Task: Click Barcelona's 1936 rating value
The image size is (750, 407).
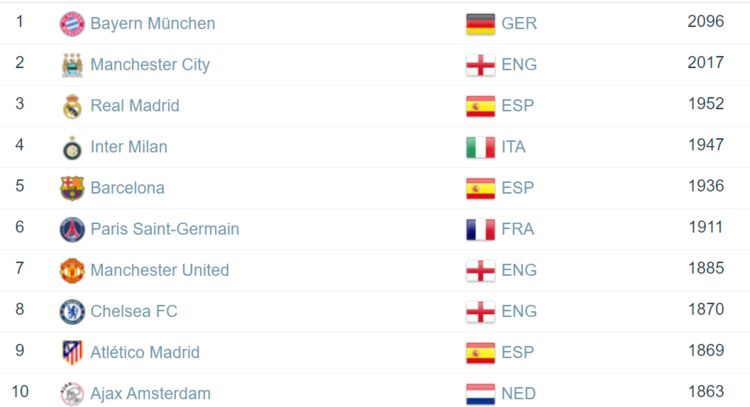Action: pyautogui.click(x=705, y=187)
